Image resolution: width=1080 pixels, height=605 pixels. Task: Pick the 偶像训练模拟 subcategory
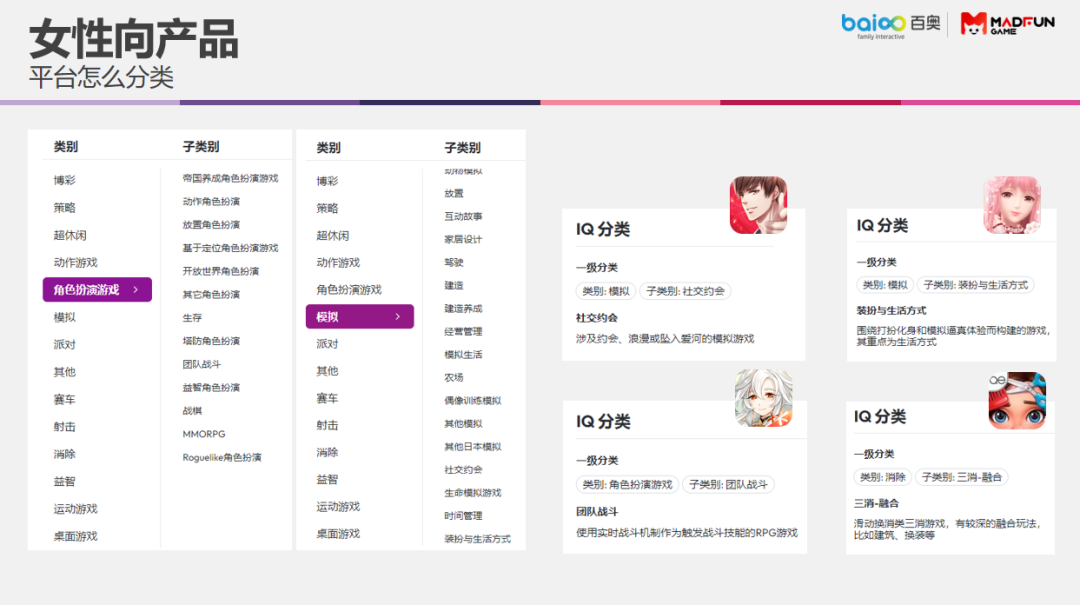tap(472, 401)
